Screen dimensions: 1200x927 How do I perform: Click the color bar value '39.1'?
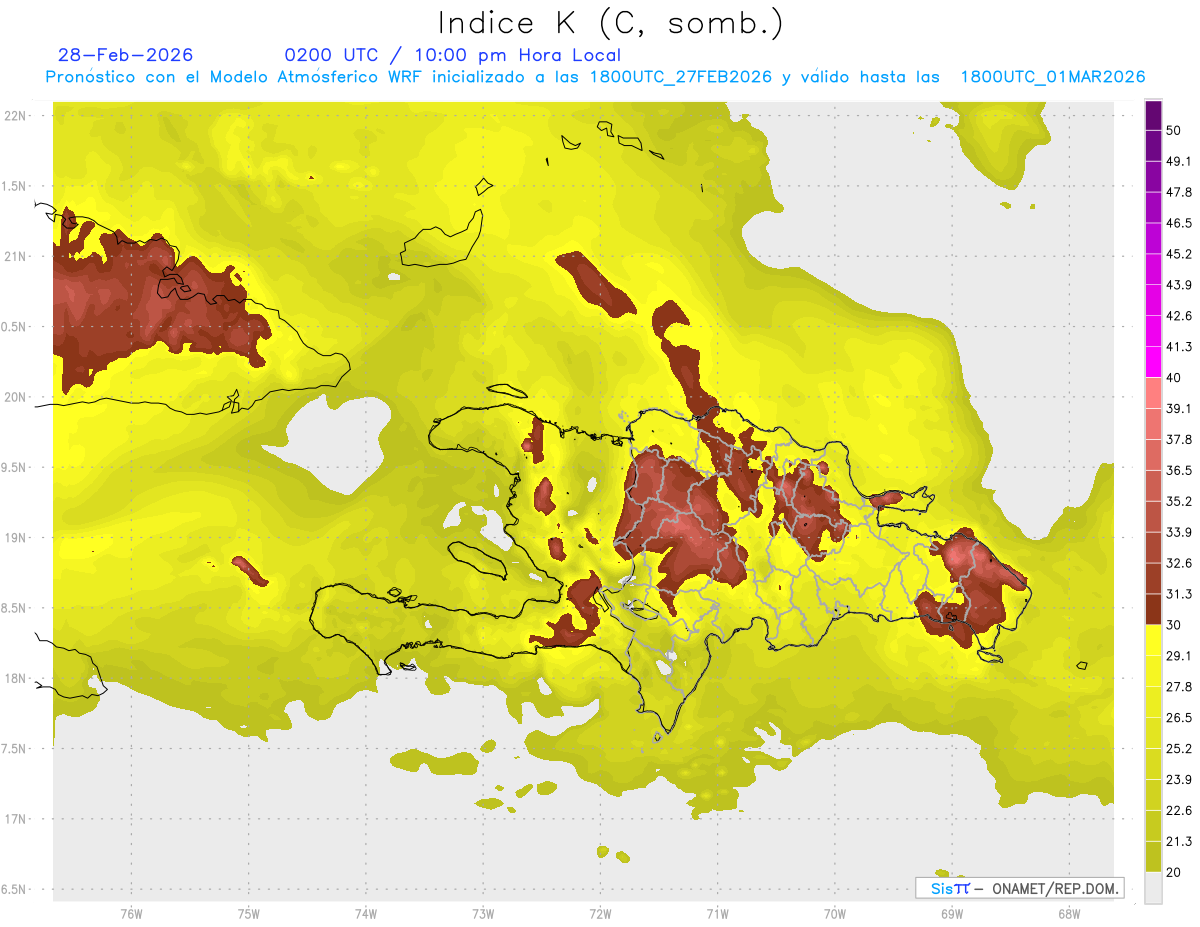pos(1179,408)
